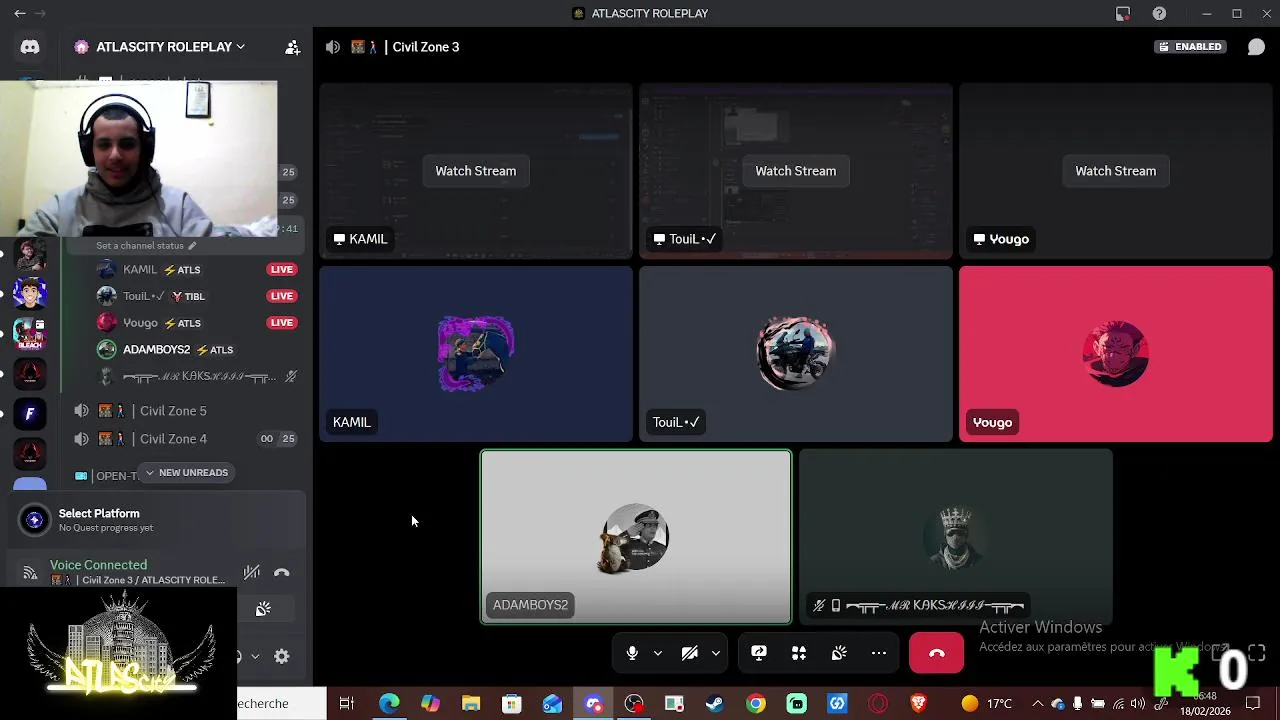
Task: Select the ADAMBOYS2 participant tile
Action: [636, 537]
